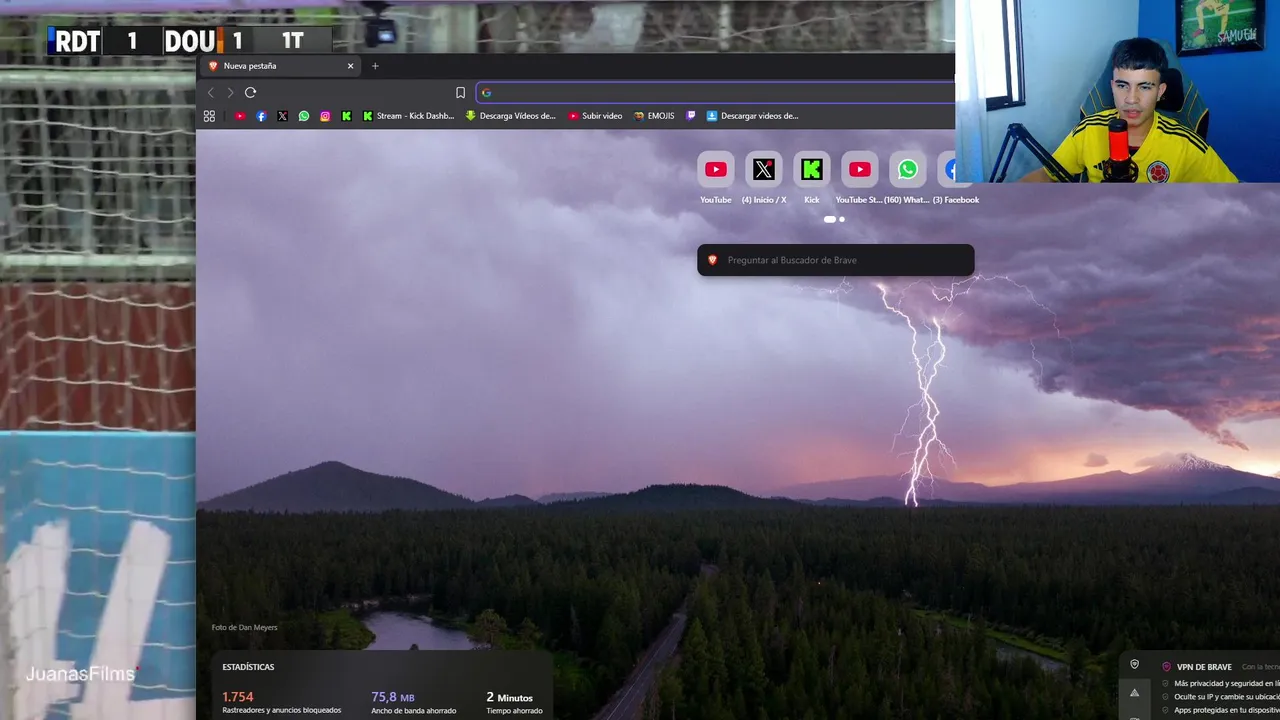Click the ESTADÍSTICAS heading
This screenshot has height=720, width=1280.
[248, 667]
